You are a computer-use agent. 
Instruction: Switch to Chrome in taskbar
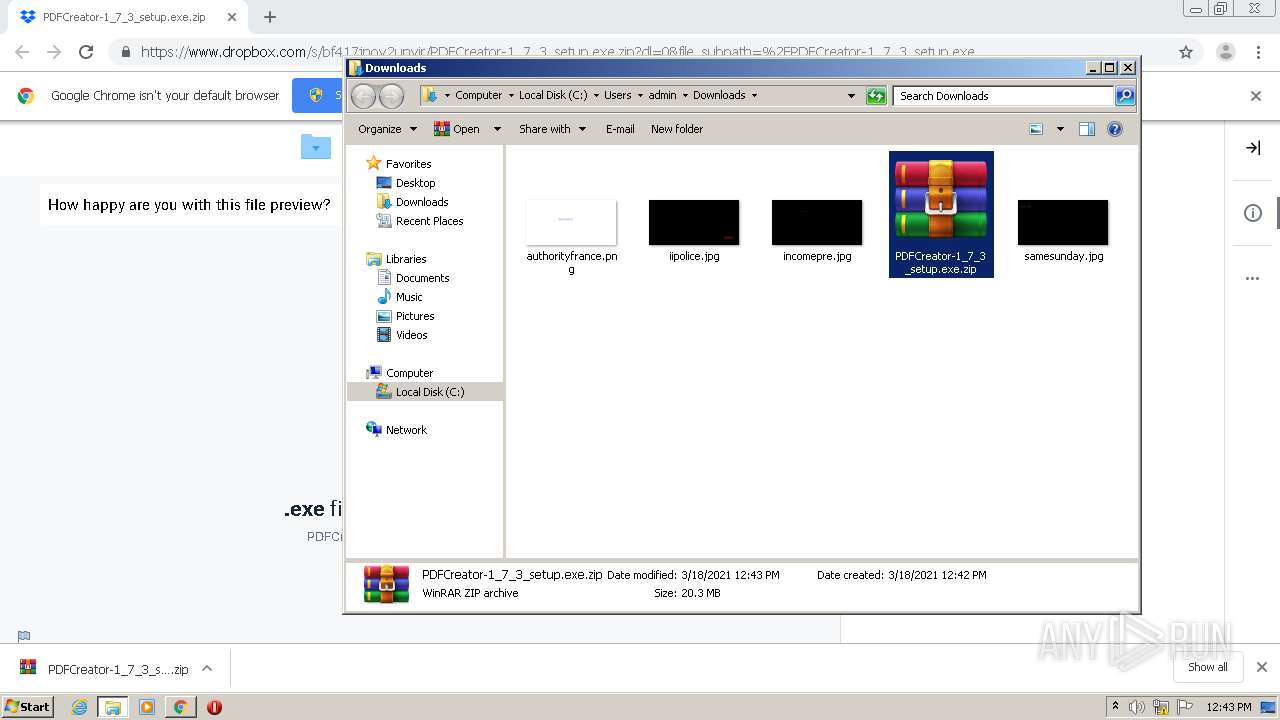click(180, 707)
